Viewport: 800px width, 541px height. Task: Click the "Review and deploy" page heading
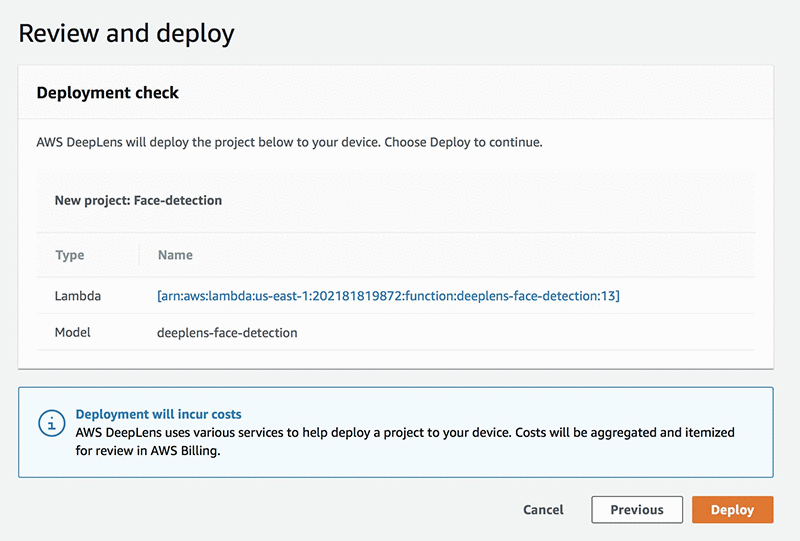(127, 33)
